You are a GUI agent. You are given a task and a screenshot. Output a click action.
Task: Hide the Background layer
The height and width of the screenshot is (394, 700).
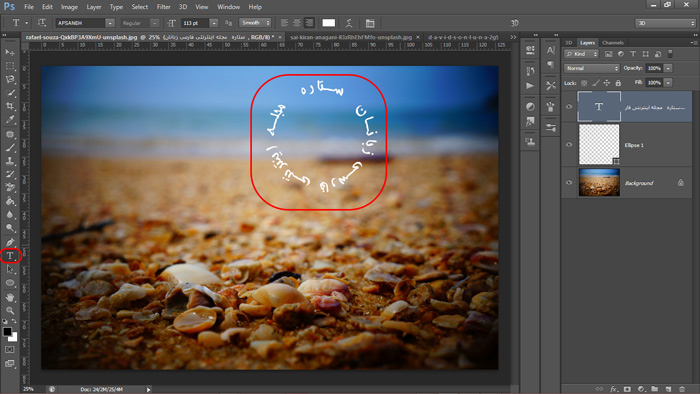point(569,182)
